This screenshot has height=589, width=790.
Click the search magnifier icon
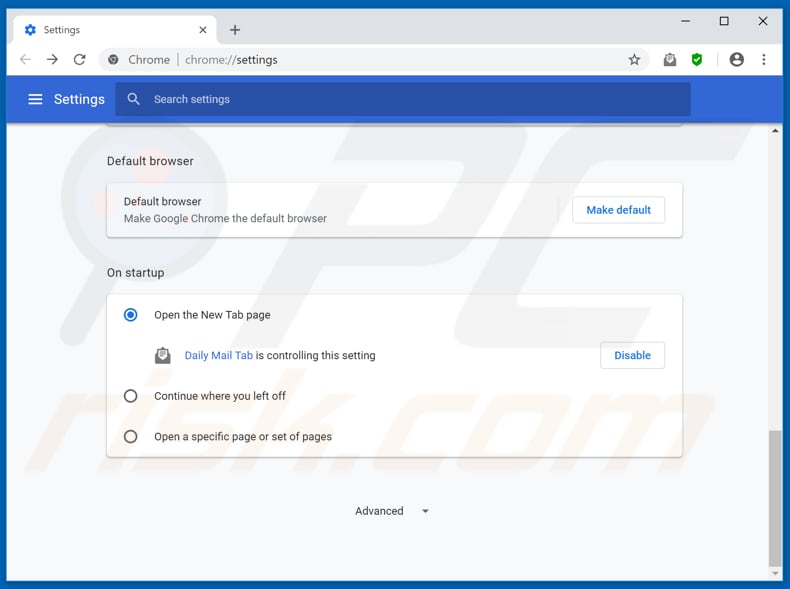point(134,99)
